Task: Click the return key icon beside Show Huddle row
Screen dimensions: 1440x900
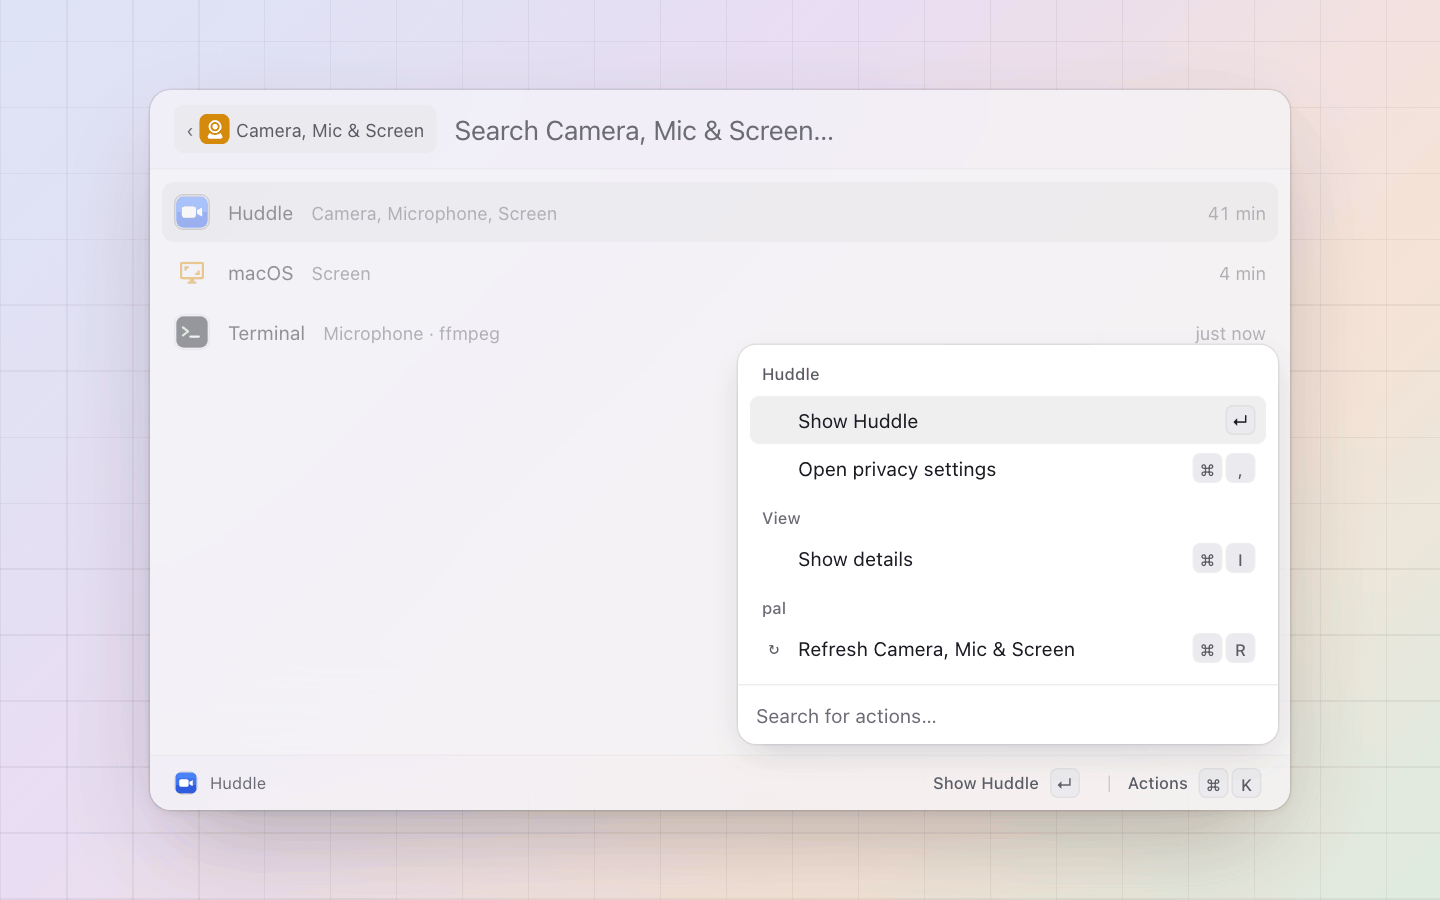Action: pyautogui.click(x=1240, y=421)
